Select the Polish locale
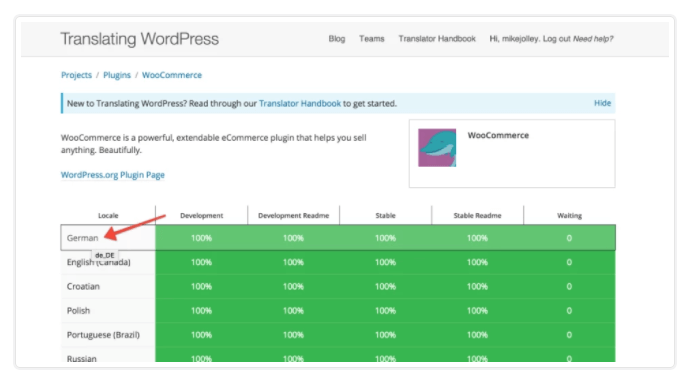693x383 pixels. pos(78,311)
